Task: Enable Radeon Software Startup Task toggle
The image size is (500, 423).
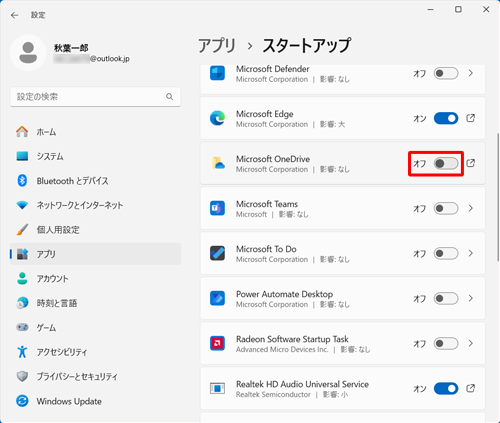Action: point(446,343)
